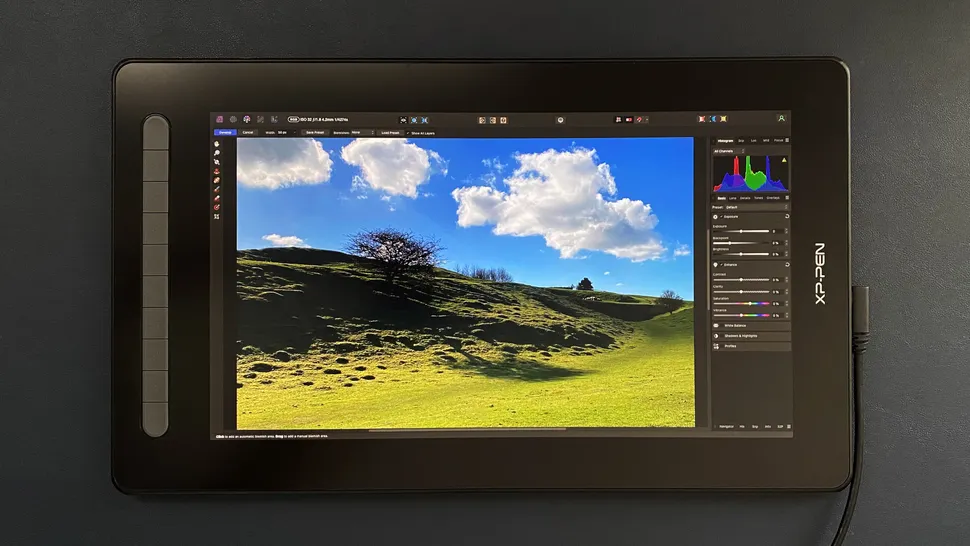Select the View (hand) tool
Viewport: 970px width, 546px height.
click(216, 144)
